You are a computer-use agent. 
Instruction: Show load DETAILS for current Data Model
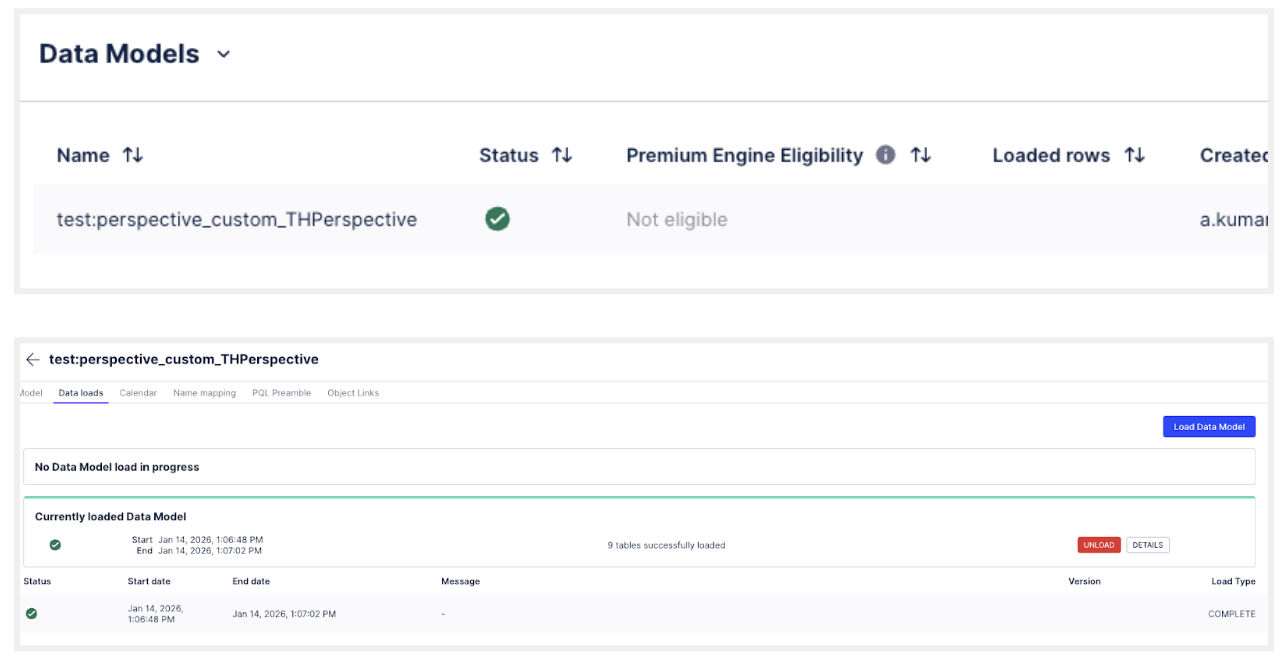coord(1147,545)
